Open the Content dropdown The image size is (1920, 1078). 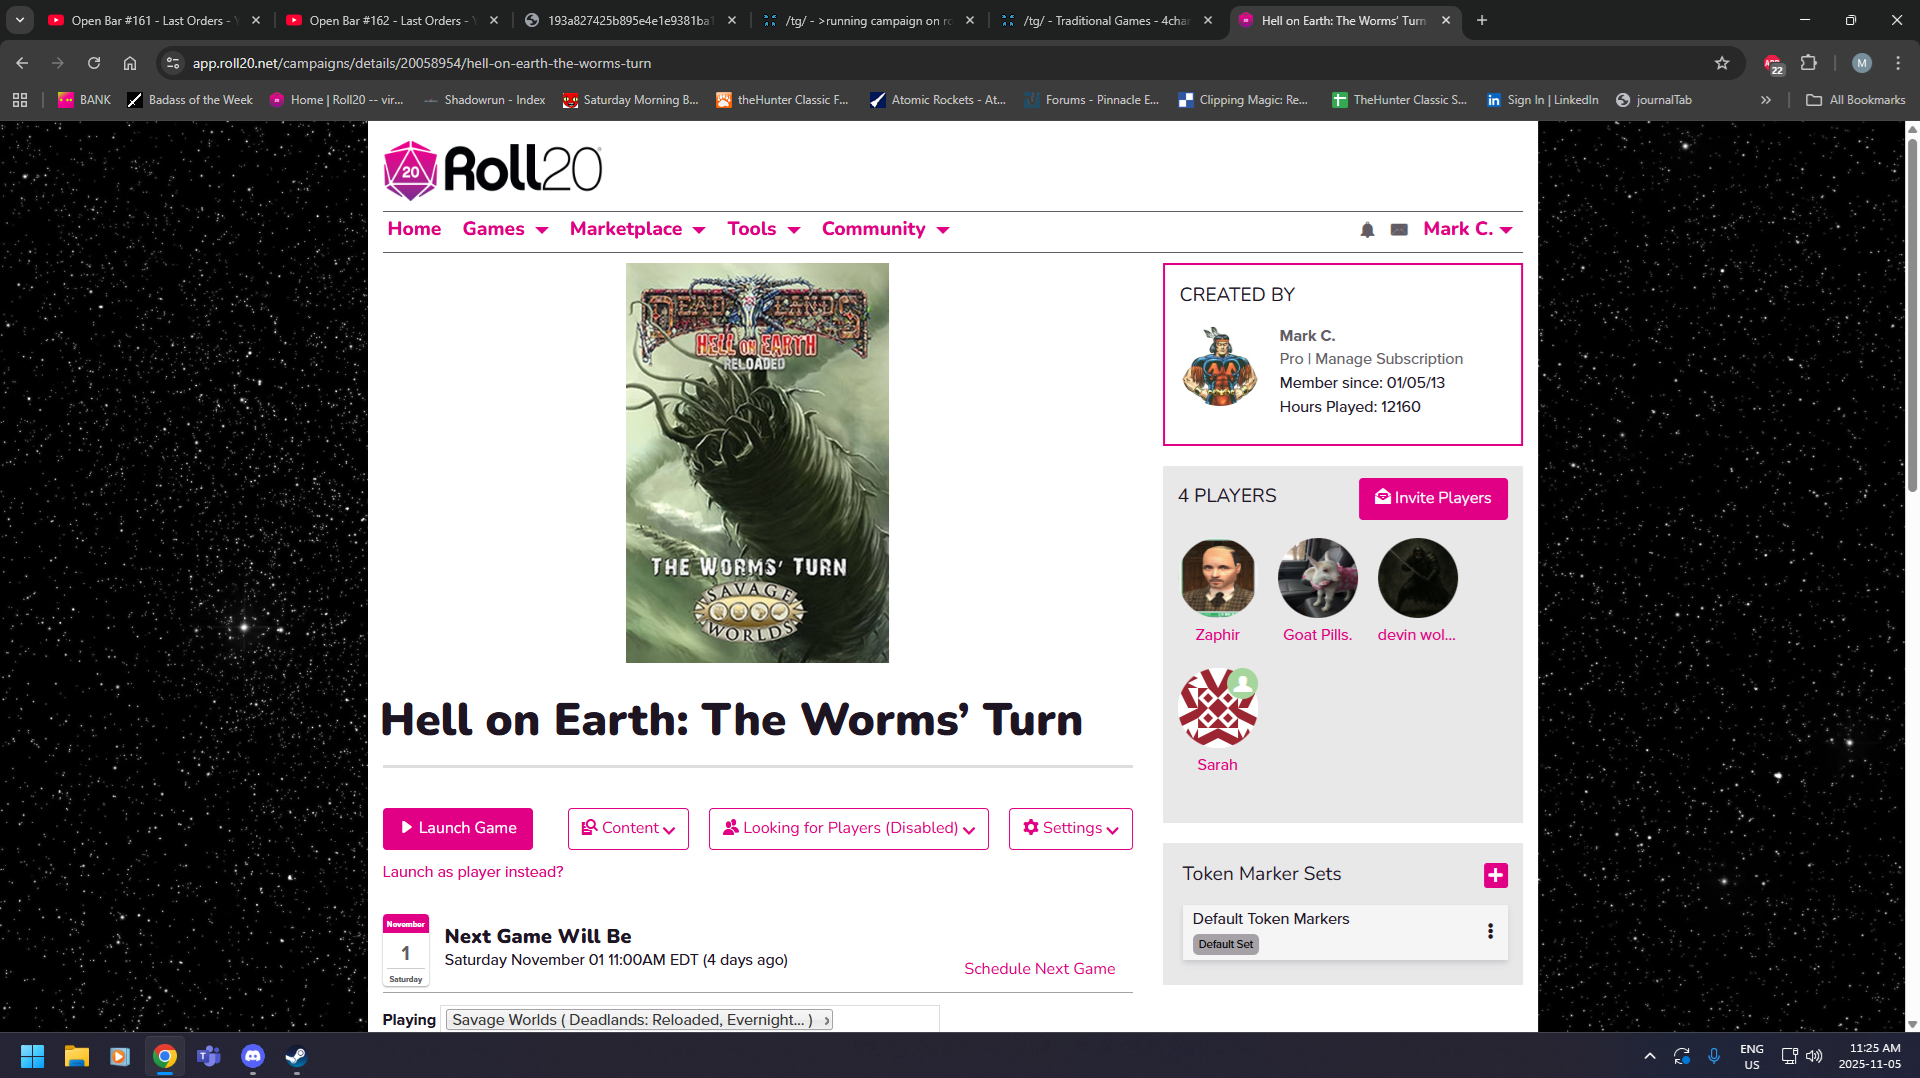click(628, 829)
